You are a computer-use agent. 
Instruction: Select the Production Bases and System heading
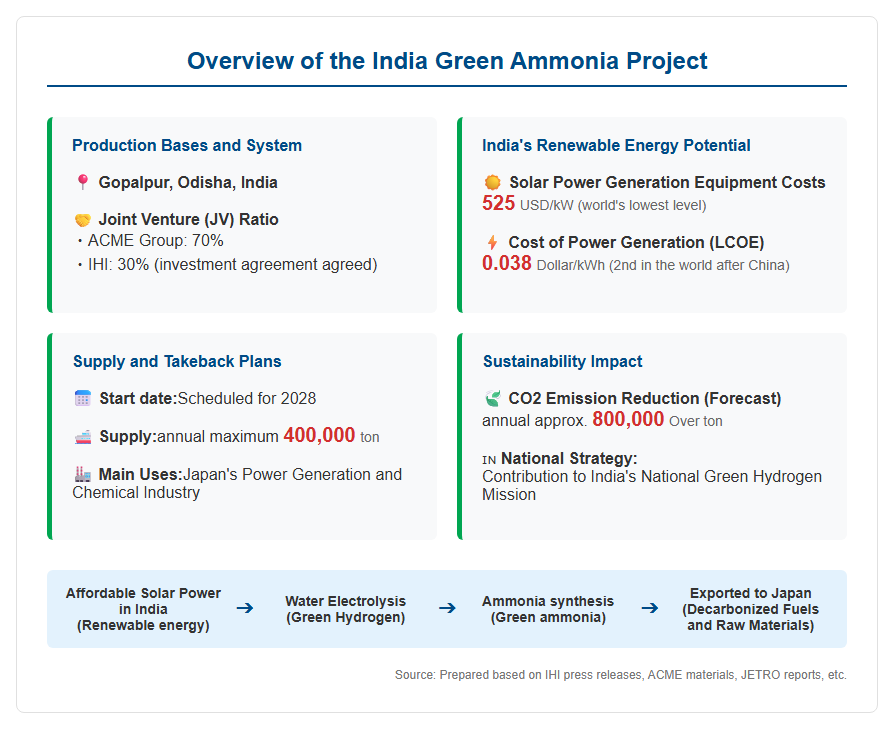pos(187,145)
